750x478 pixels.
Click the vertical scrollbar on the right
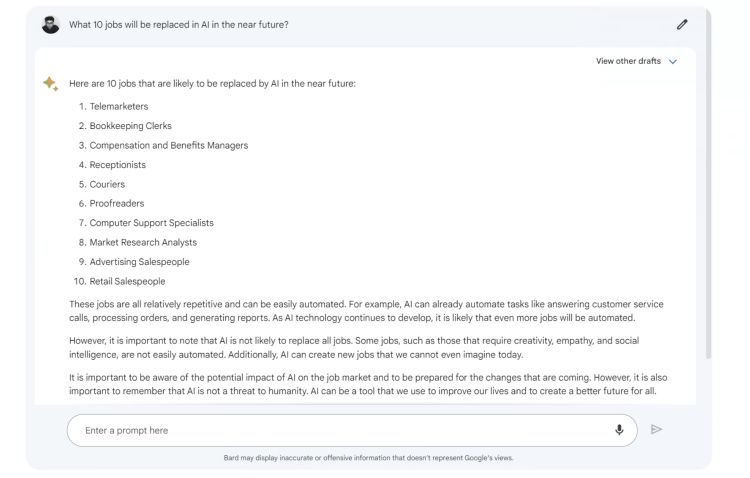tap(708, 200)
